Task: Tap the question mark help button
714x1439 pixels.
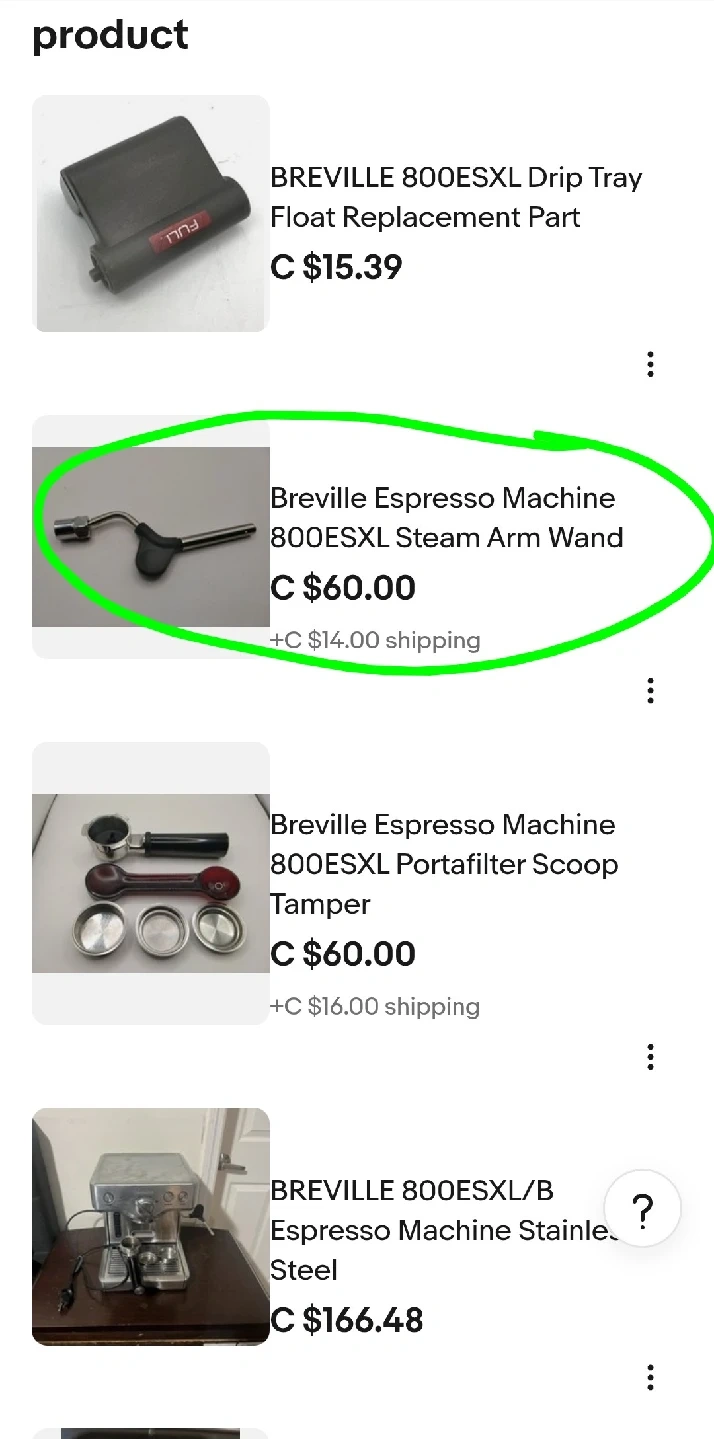Action: [643, 1209]
